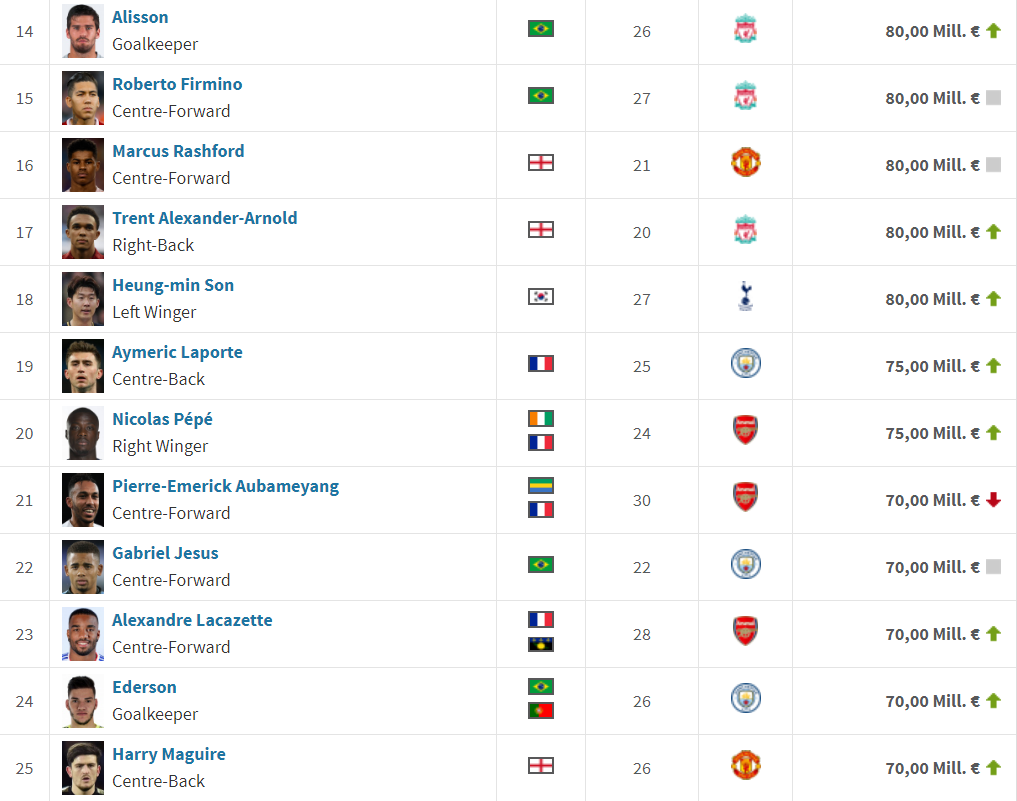Click Arsenal crest in Nicolas Pépé's row
The image size is (1017, 801).
(745, 430)
